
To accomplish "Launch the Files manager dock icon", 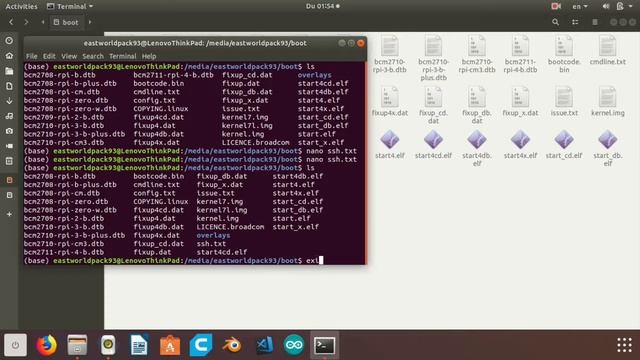I will (x=77, y=345).
